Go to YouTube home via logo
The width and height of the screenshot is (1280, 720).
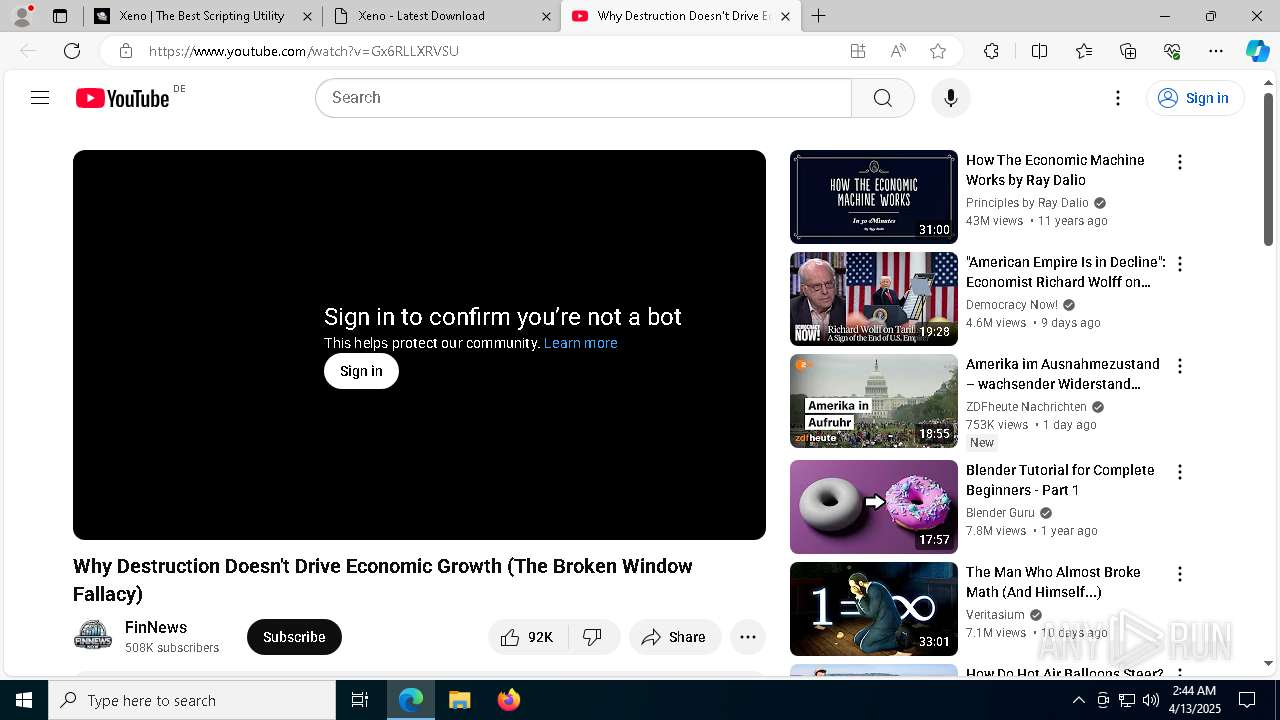coord(123,98)
